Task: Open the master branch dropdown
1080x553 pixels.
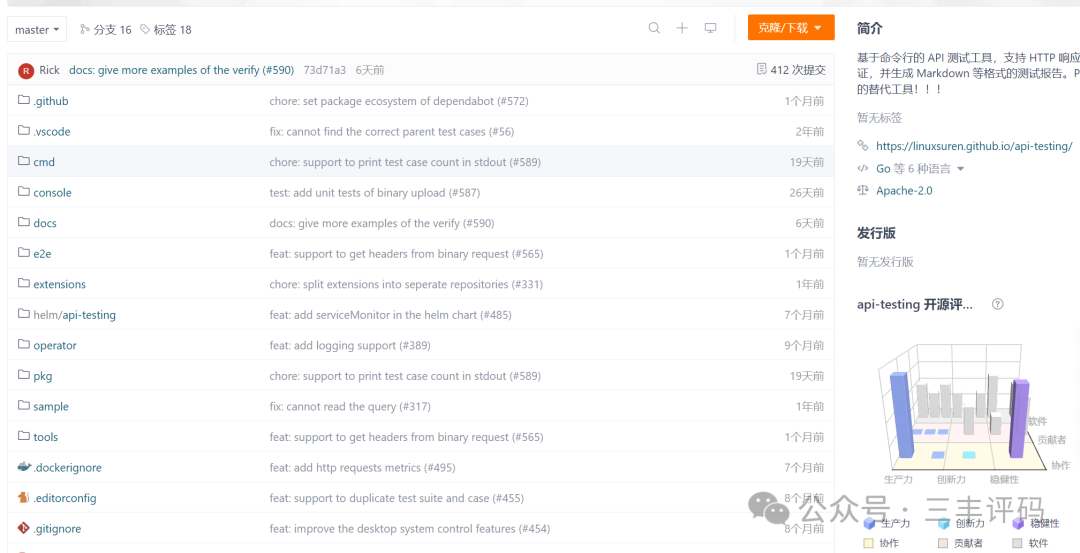Action: point(37,30)
